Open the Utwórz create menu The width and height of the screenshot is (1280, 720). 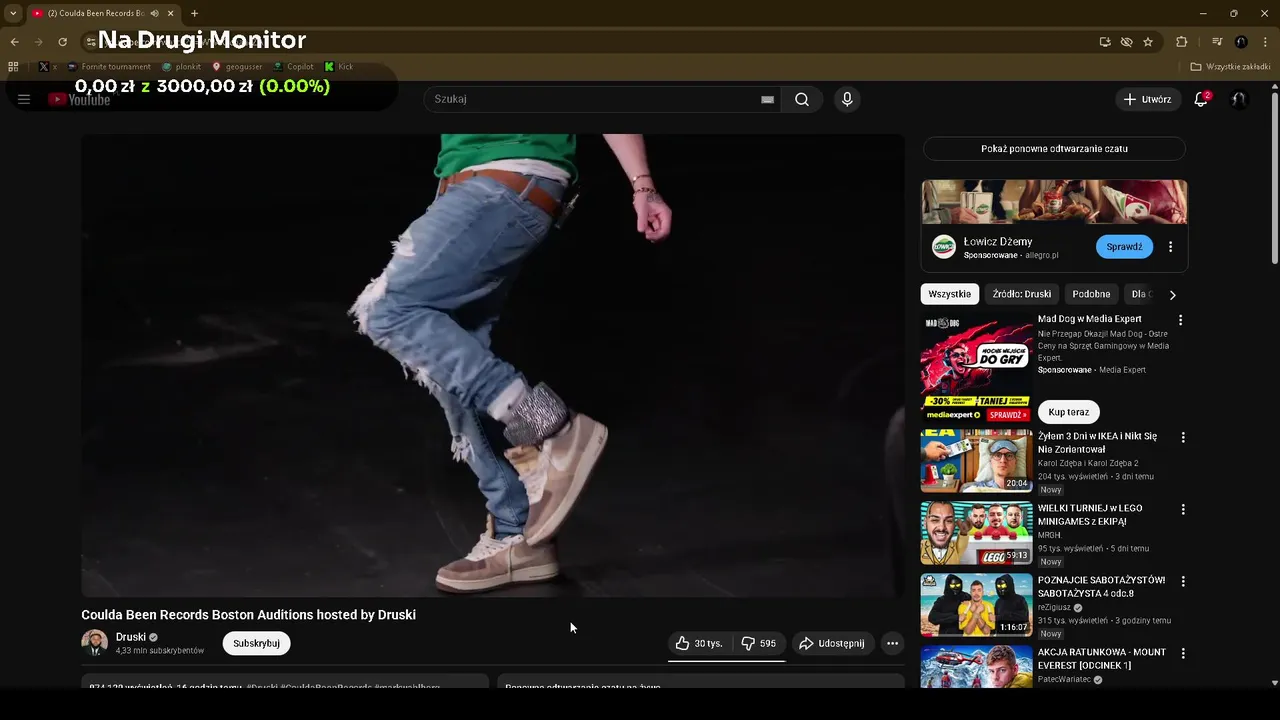[1147, 99]
